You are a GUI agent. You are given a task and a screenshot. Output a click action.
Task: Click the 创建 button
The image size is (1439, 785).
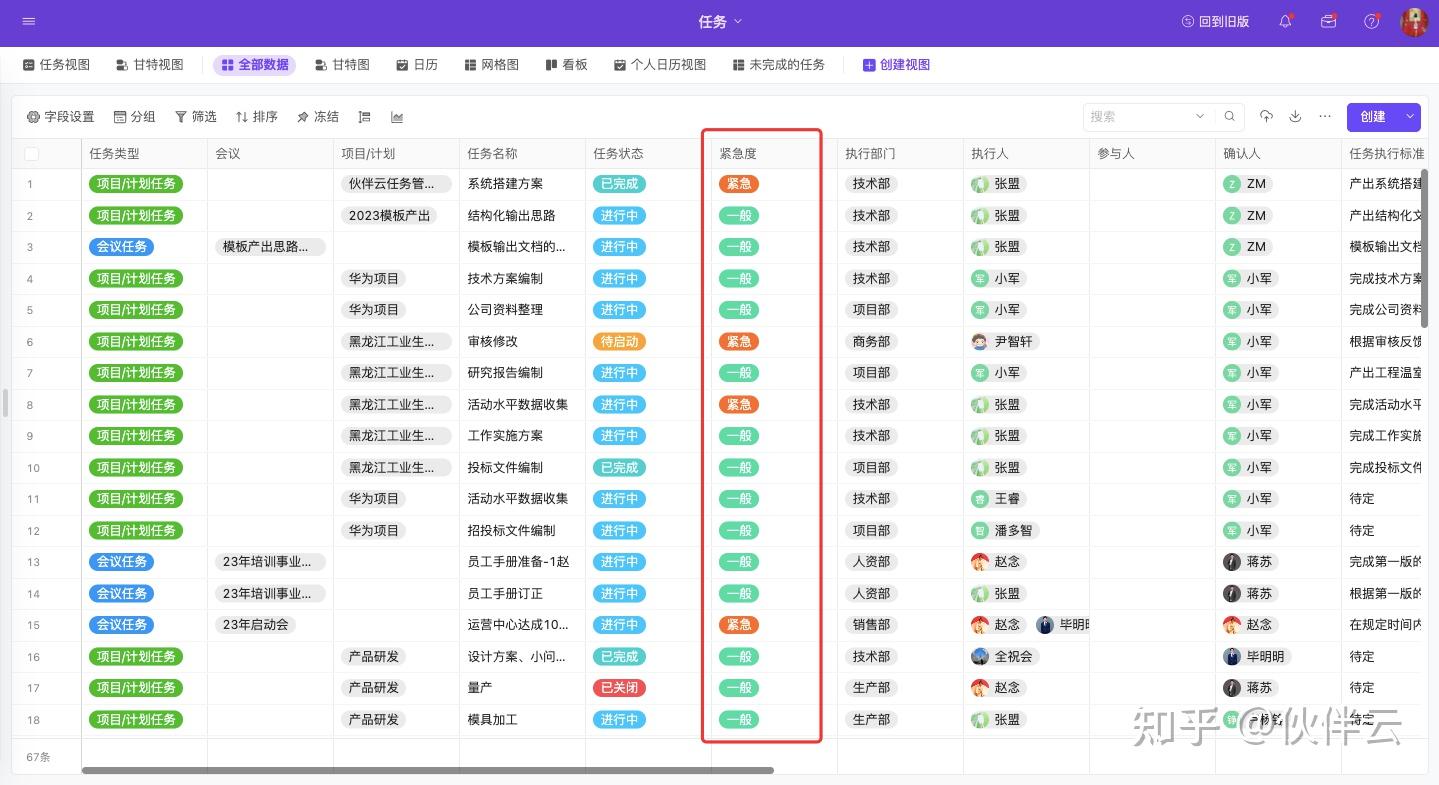coord(1373,117)
